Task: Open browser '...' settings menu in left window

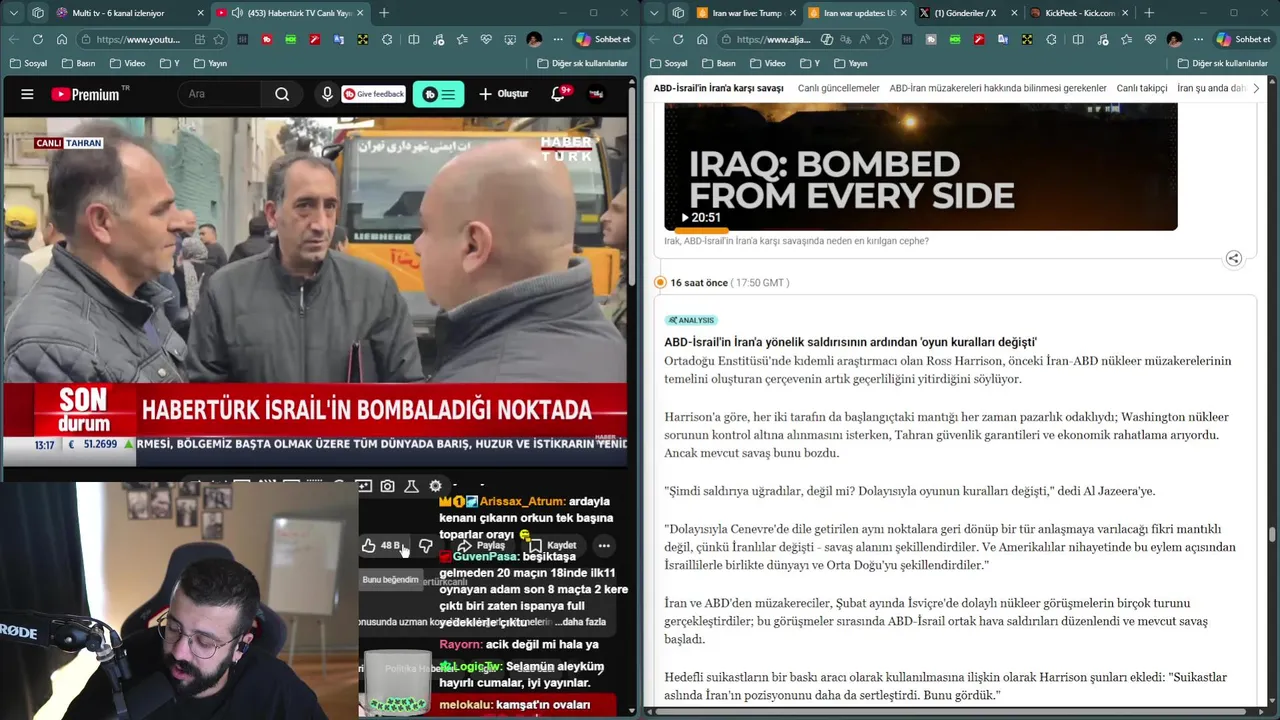Action: point(558,39)
